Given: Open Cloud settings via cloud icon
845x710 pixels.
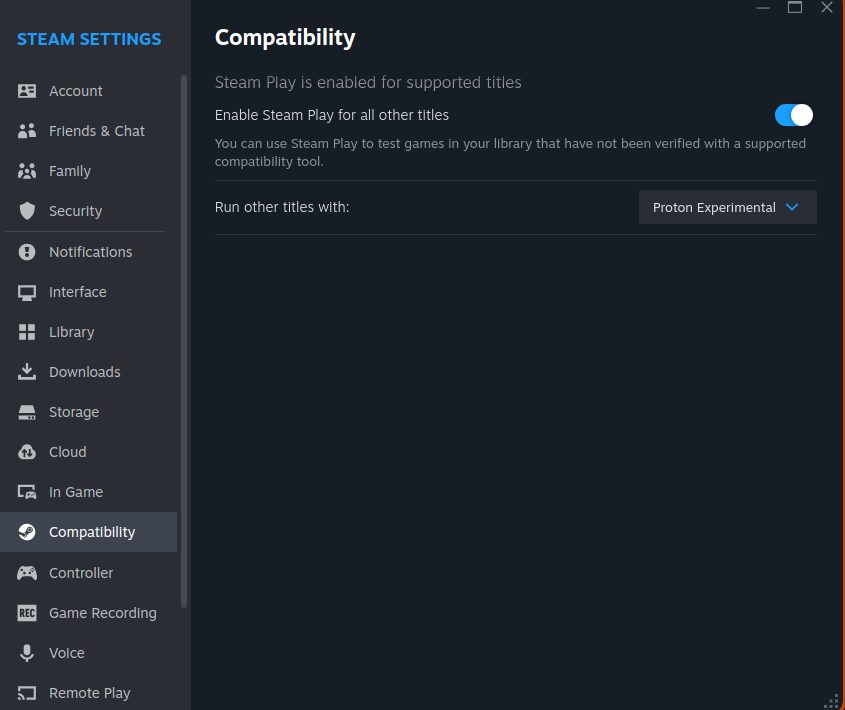Looking at the screenshot, I should [x=27, y=452].
